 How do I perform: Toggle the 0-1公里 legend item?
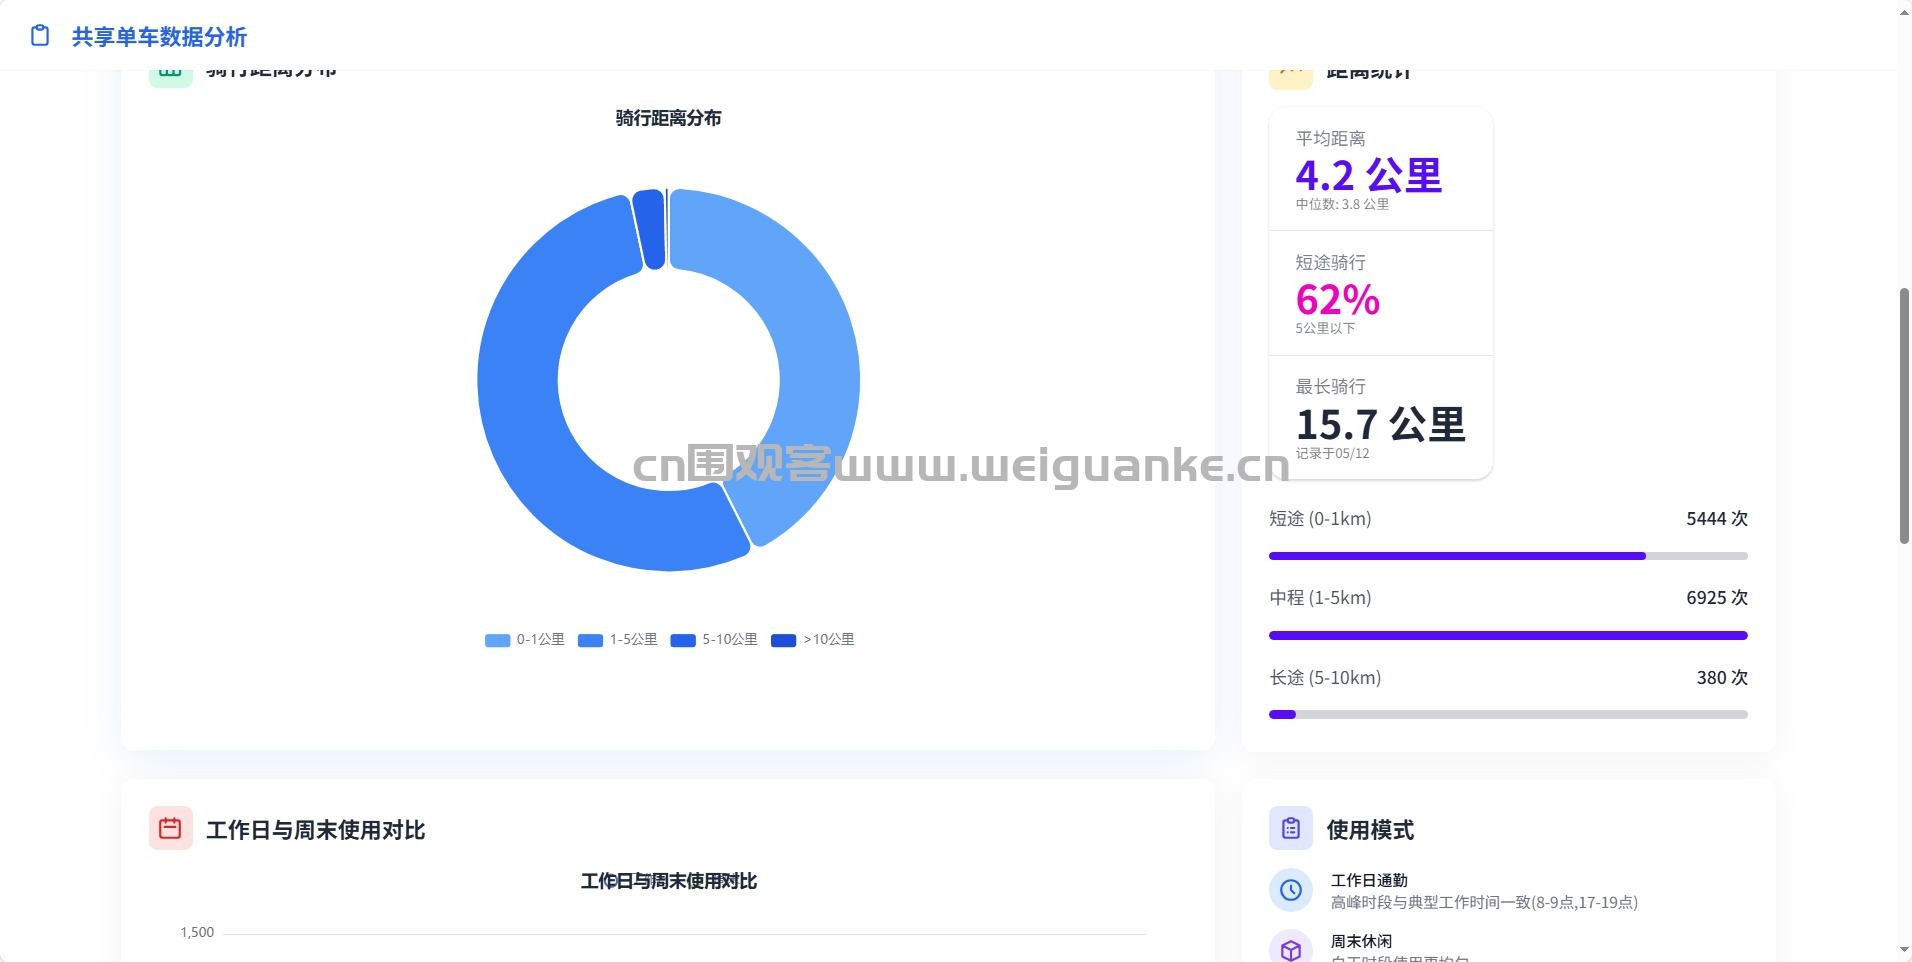525,640
